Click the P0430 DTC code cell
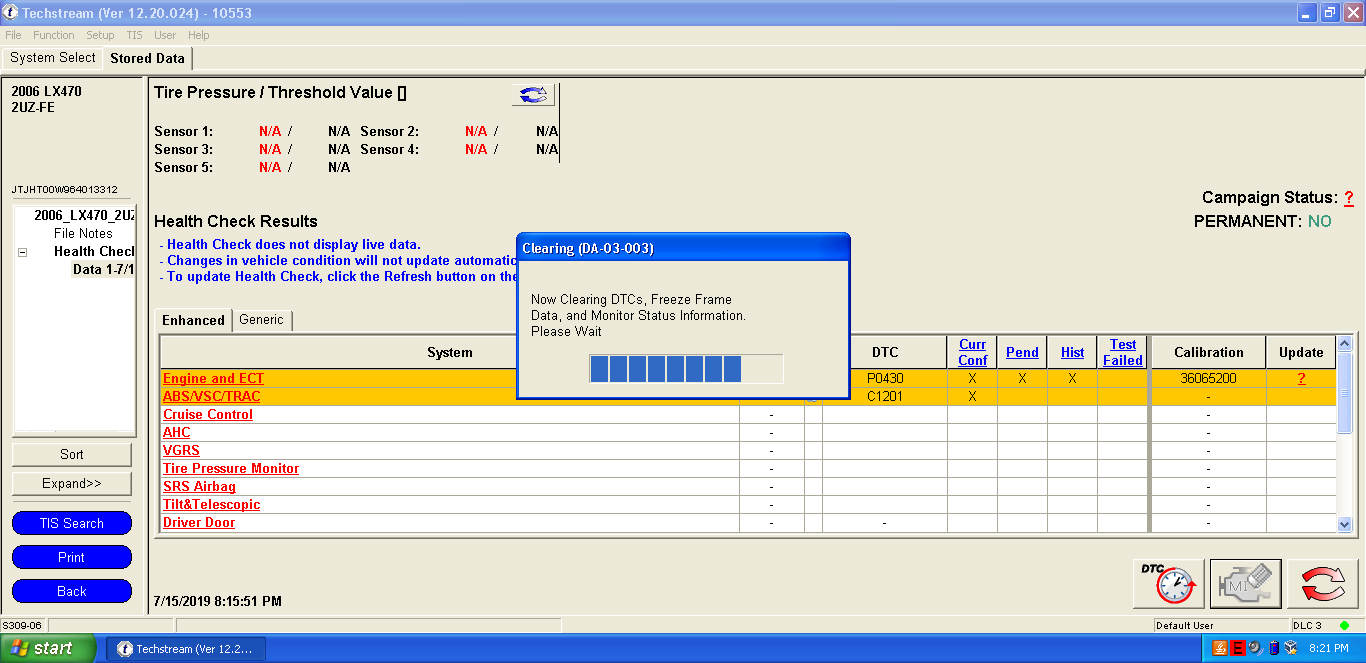The height and width of the screenshot is (663, 1366). pos(884,379)
